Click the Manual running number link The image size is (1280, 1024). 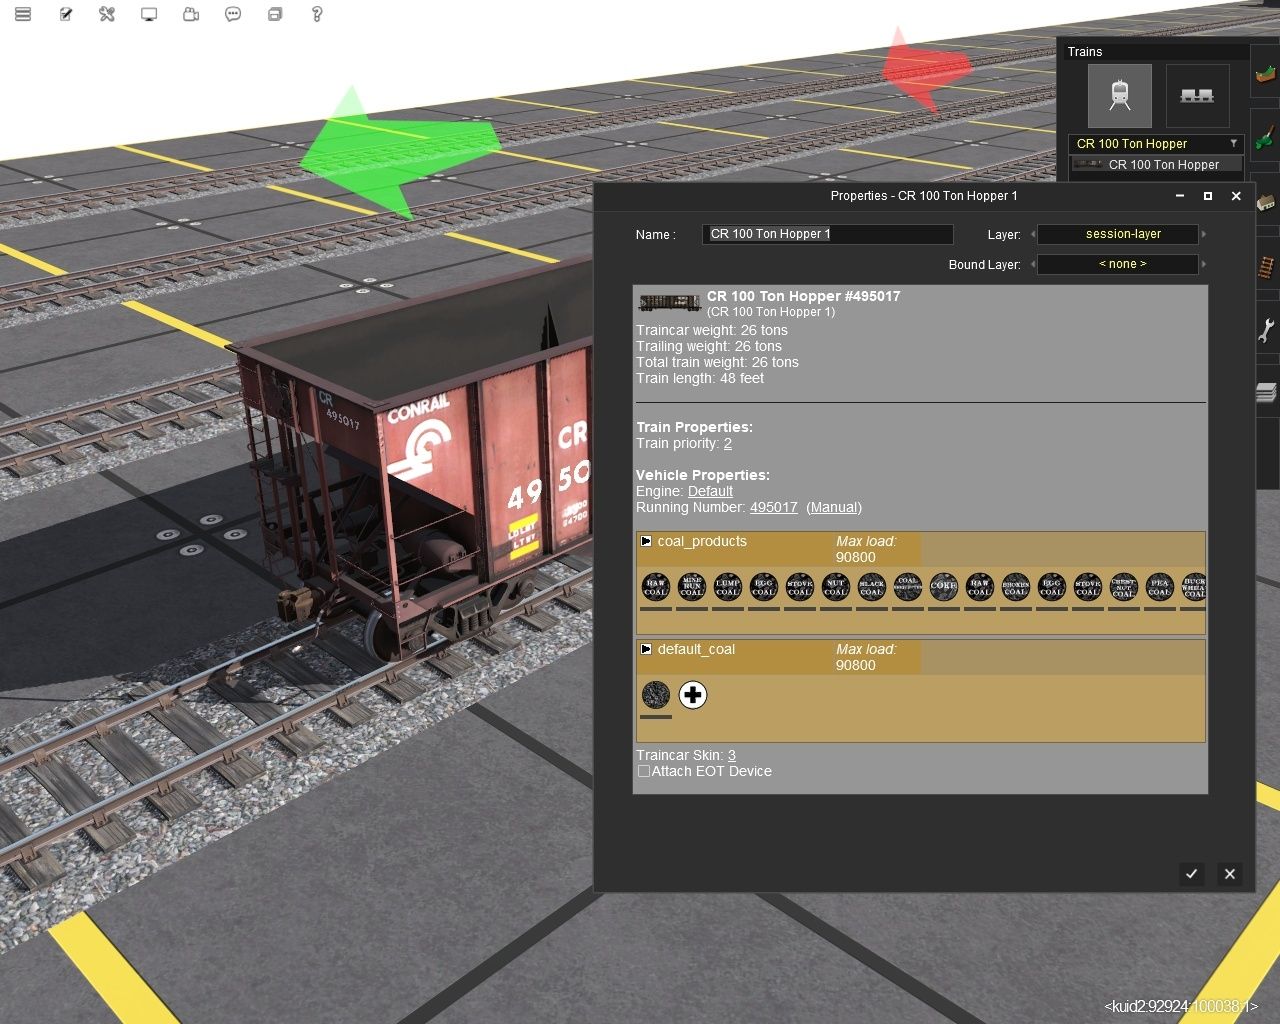point(834,507)
